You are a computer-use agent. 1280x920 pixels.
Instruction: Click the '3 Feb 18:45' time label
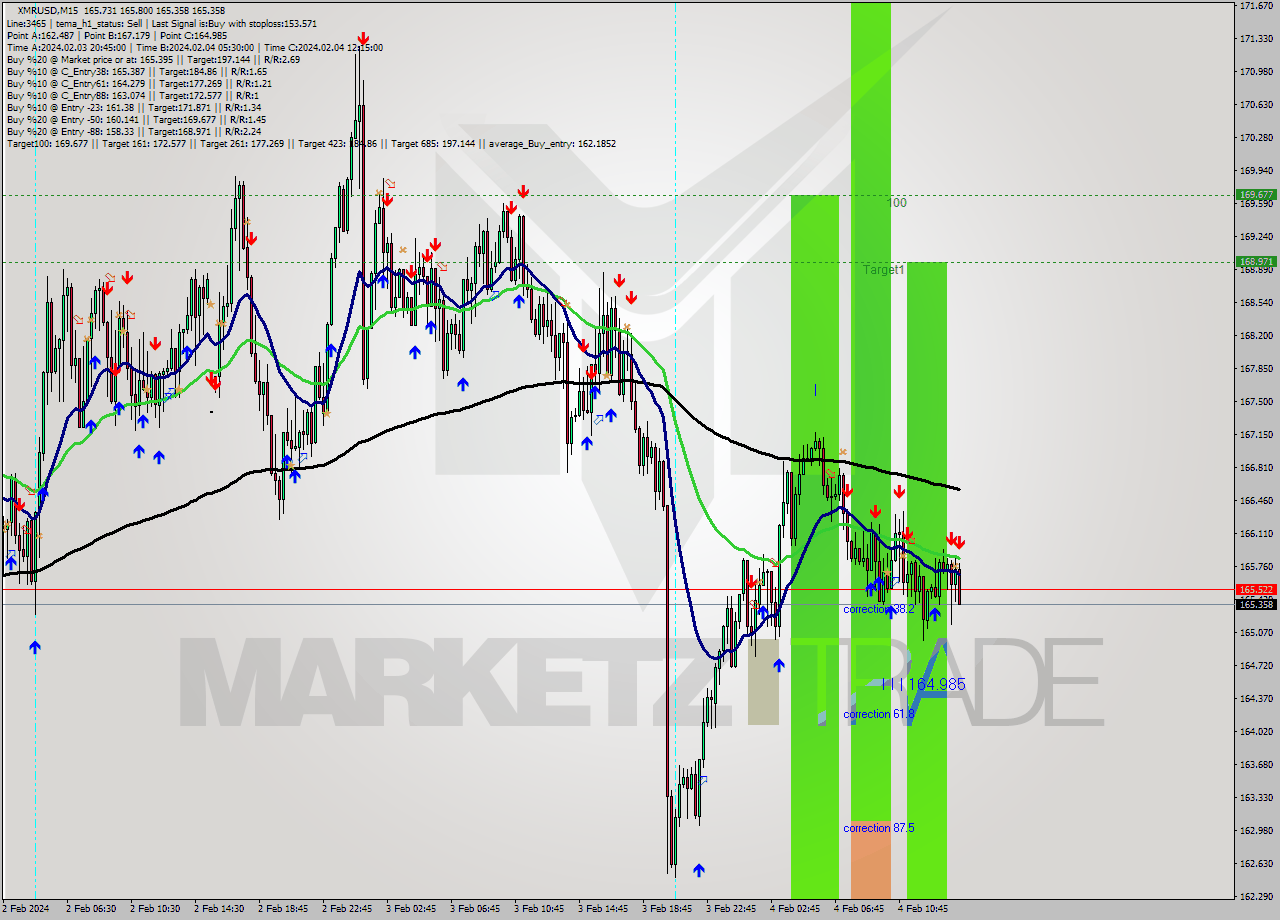(667, 909)
